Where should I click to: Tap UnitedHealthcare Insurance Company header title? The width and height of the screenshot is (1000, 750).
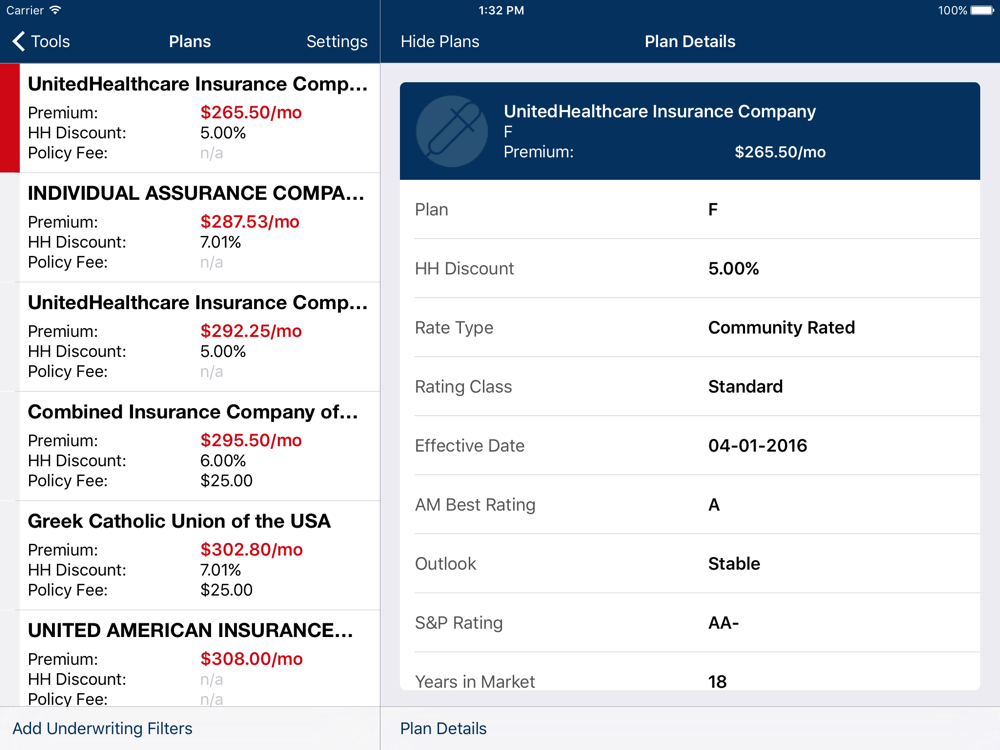[x=660, y=112]
